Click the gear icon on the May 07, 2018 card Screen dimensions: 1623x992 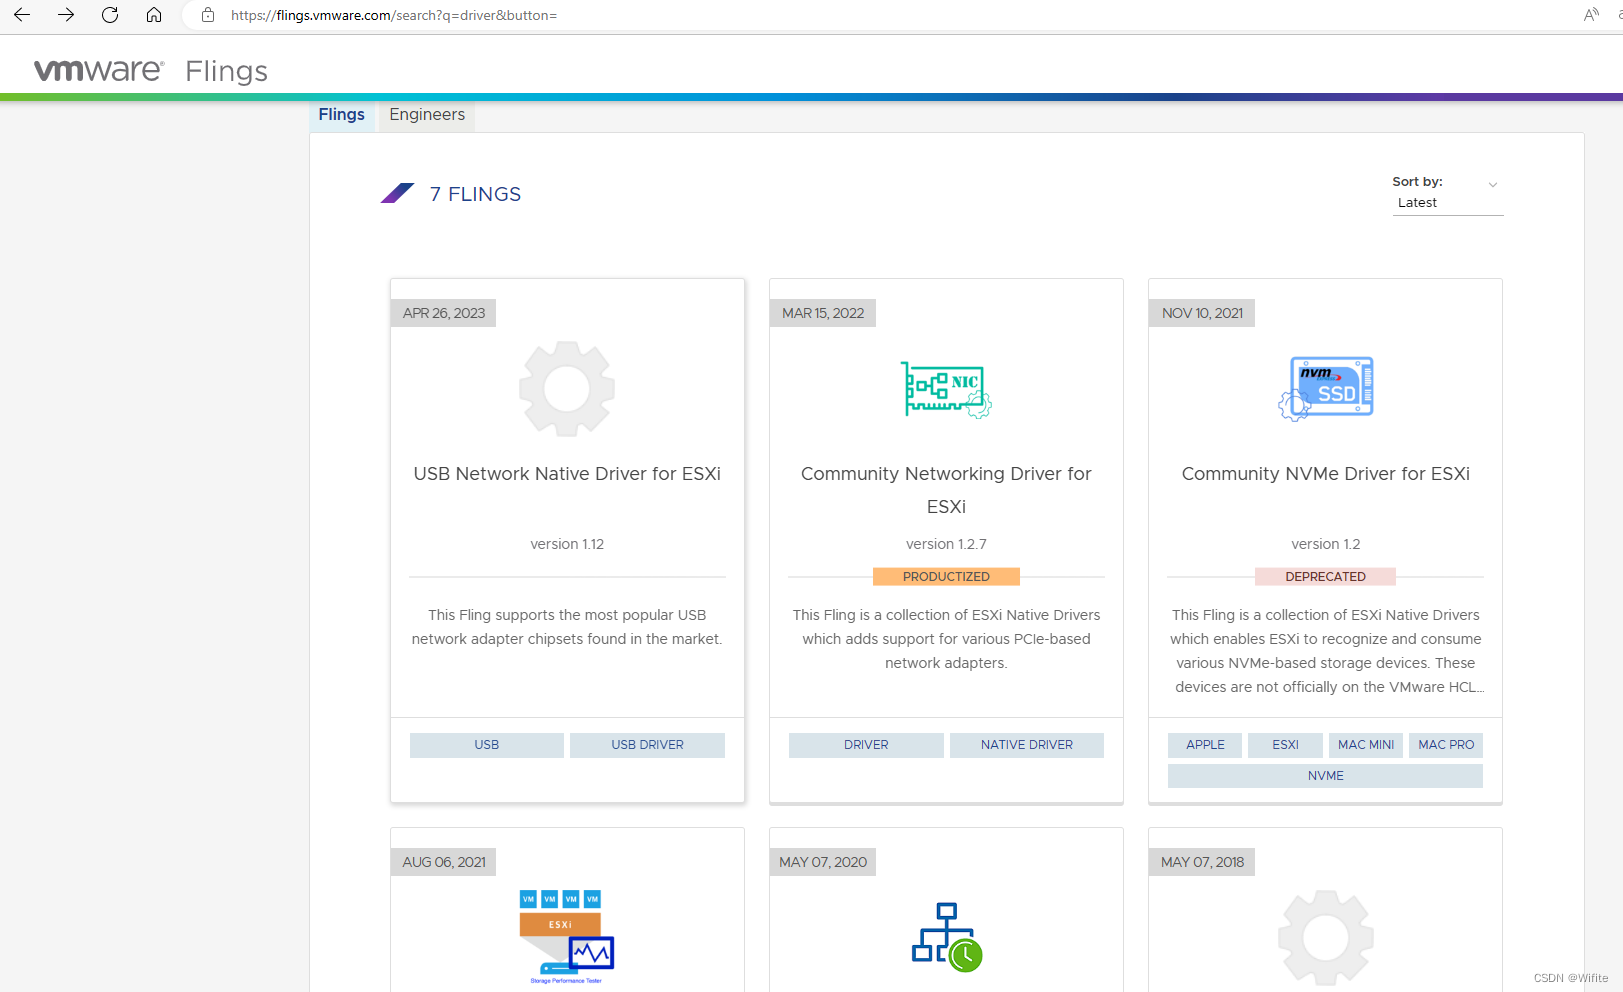(1326, 937)
